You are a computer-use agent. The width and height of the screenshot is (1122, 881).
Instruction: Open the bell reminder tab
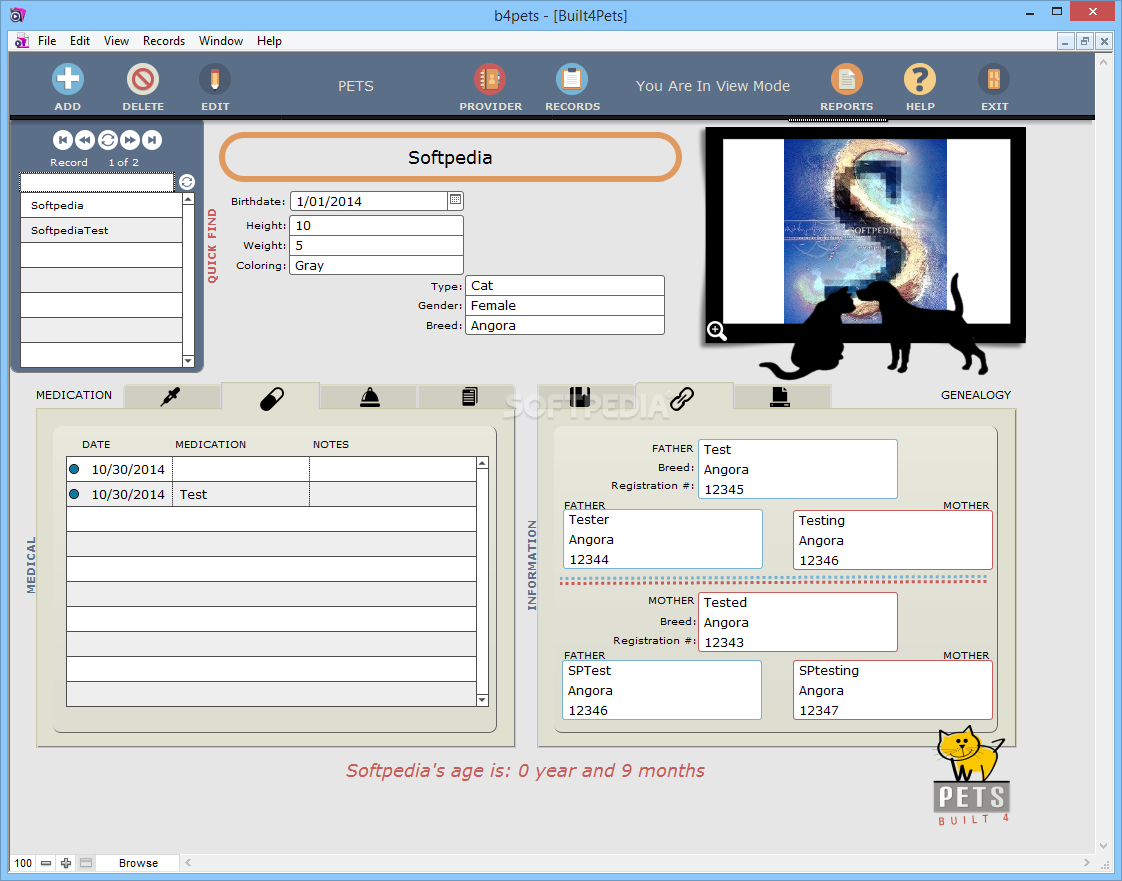pos(369,396)
